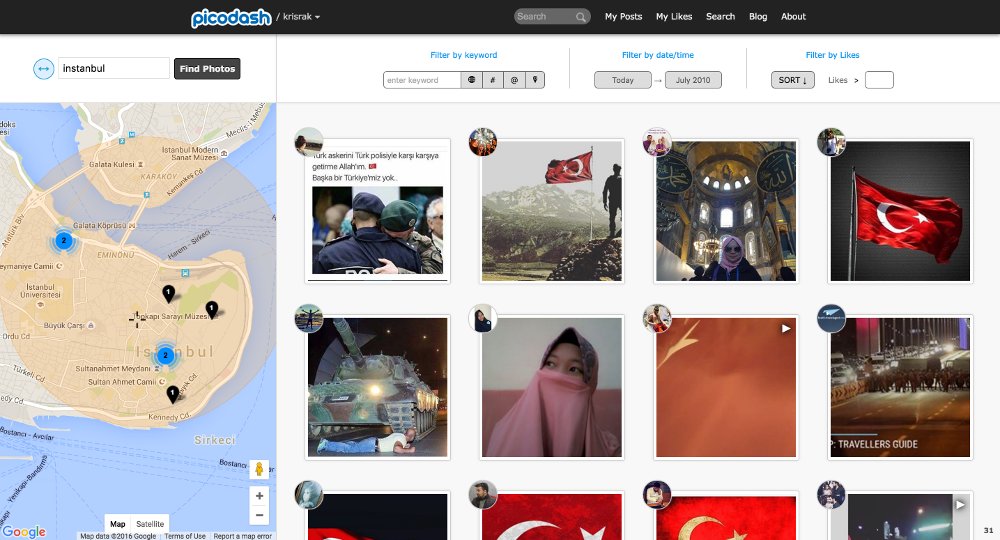Play the red-orange flag video post
The image size is (1000, 540).
726,387
